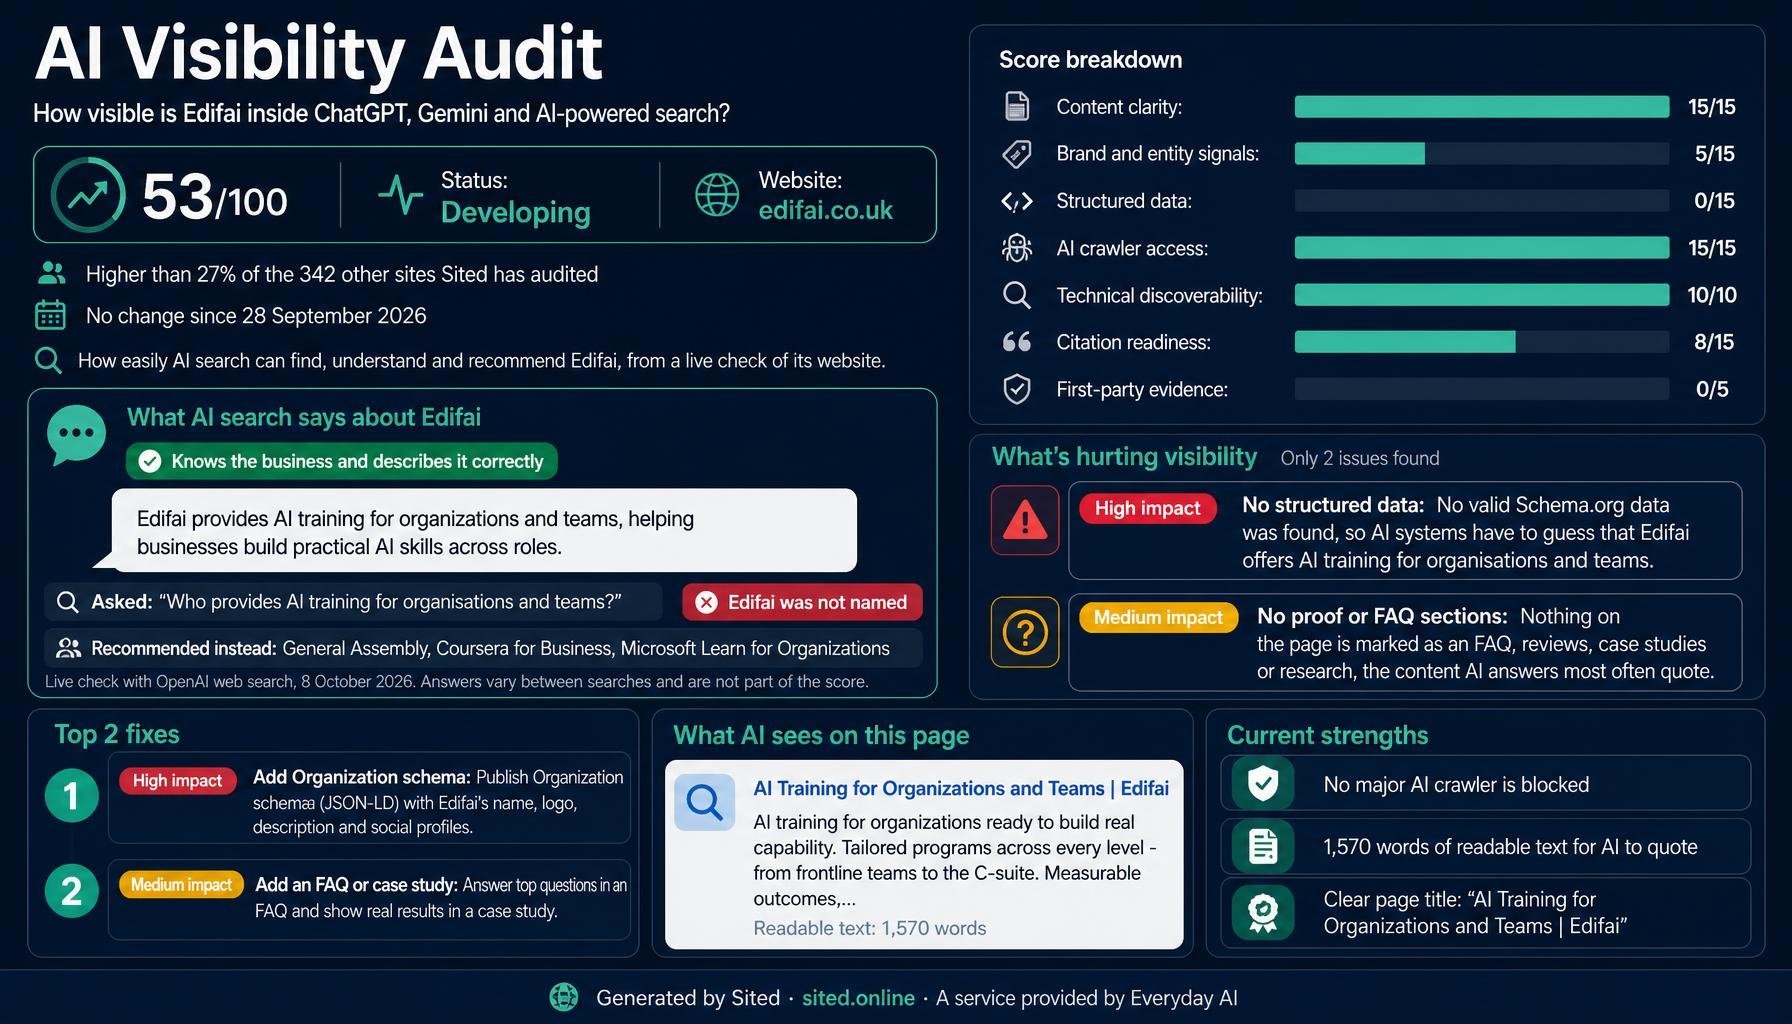Click the quote marks icon for Citation readiness
This screenshot has height=1024, width=1792.
click(x=1017, y=342)
